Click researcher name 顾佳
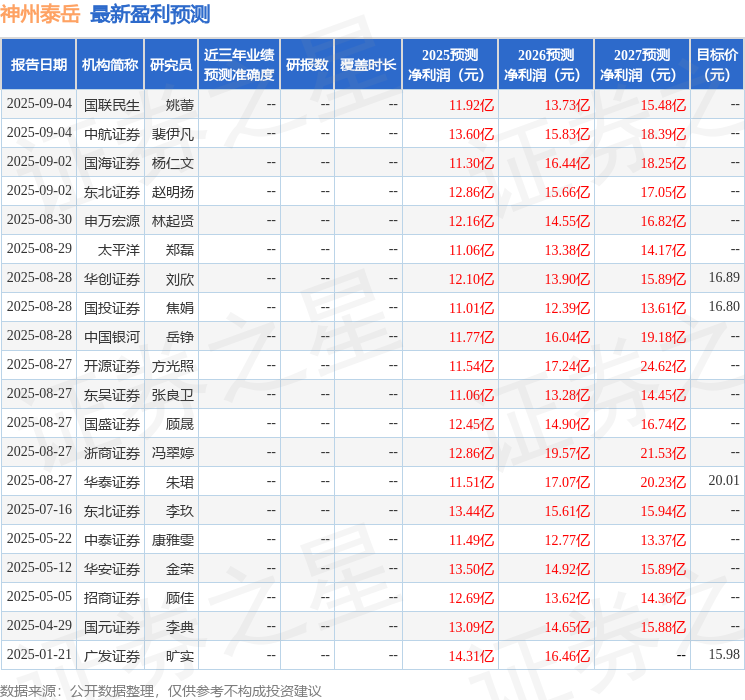Viewport: 745px width, 700px height. click(x=180, y=598)
